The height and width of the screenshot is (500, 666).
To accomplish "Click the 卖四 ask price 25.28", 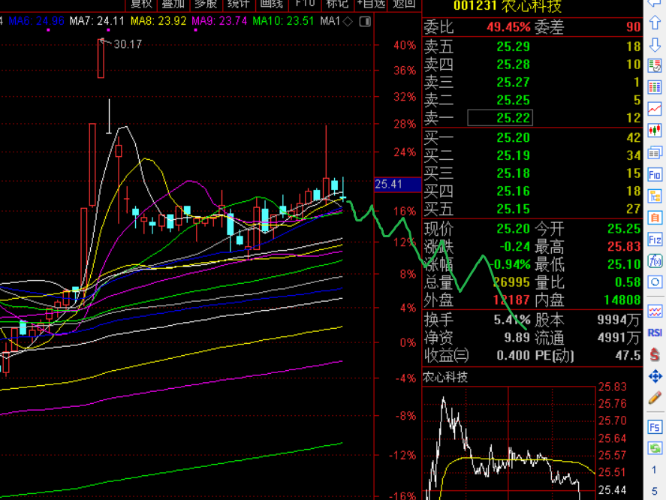I will 514,64.
